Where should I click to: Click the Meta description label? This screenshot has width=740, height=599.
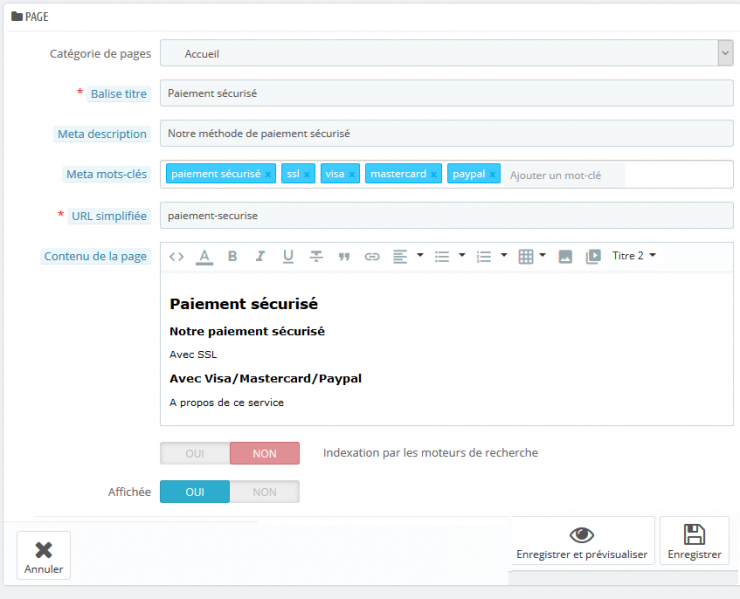(102, 134)
